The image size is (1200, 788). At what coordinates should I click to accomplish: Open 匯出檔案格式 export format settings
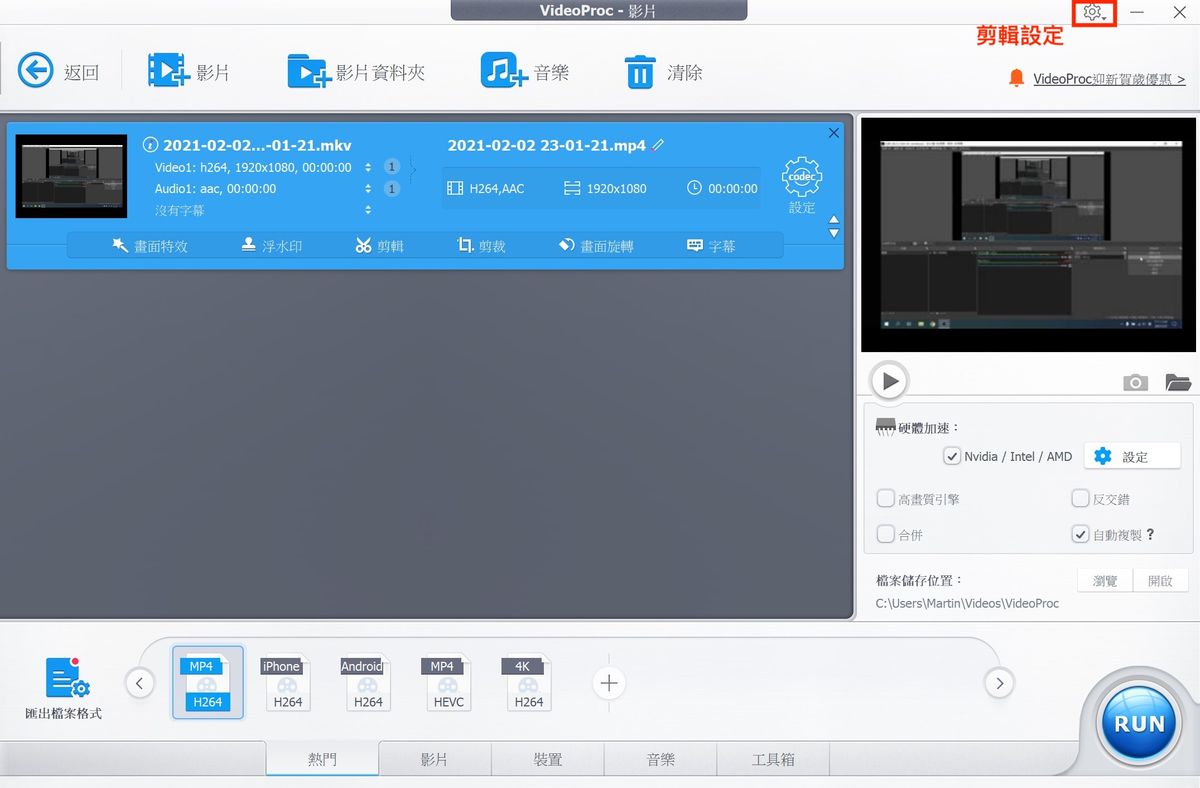[63, 689]
